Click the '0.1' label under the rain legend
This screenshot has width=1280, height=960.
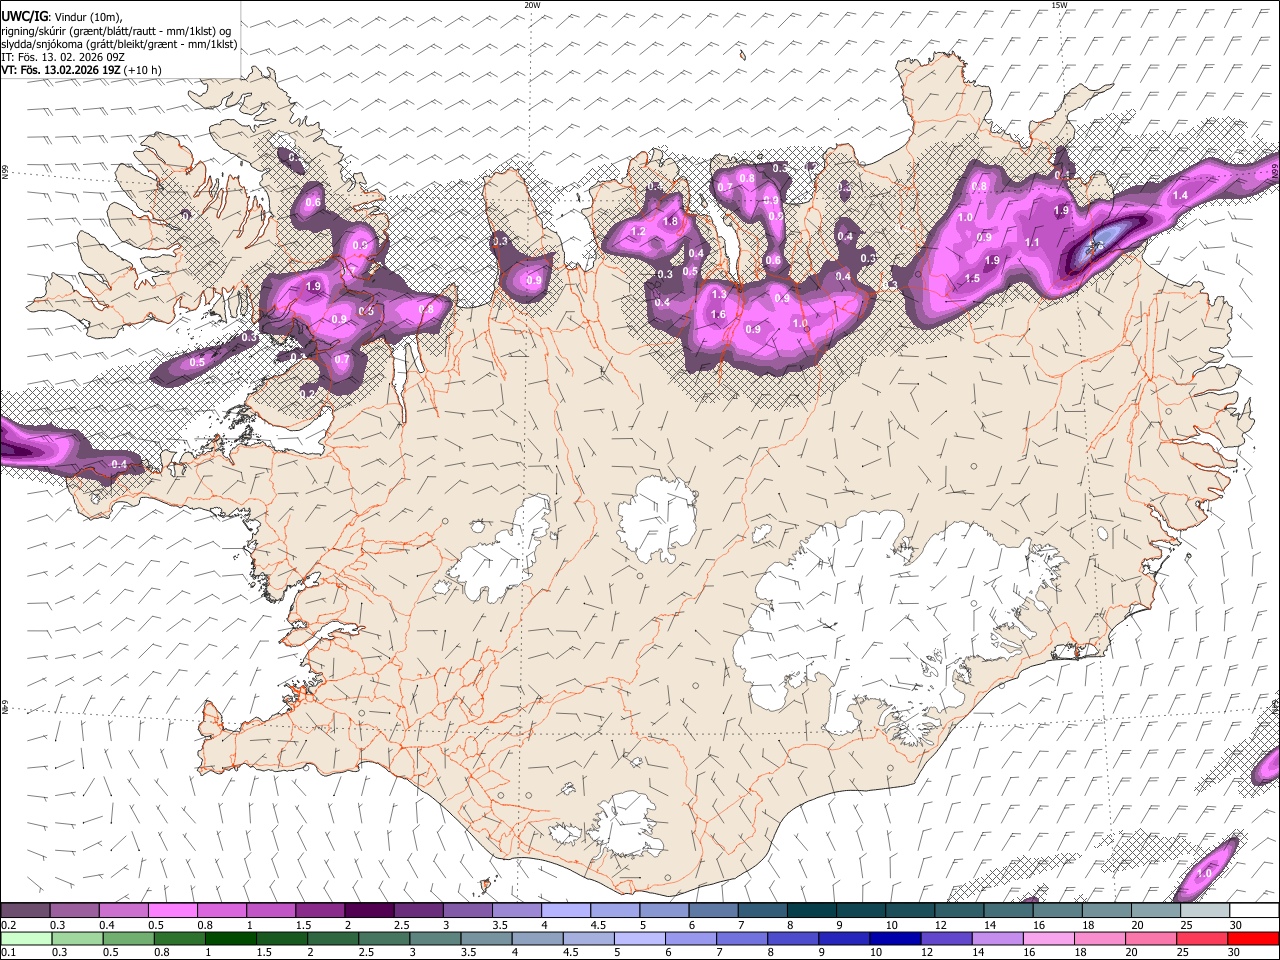[10, 952]
